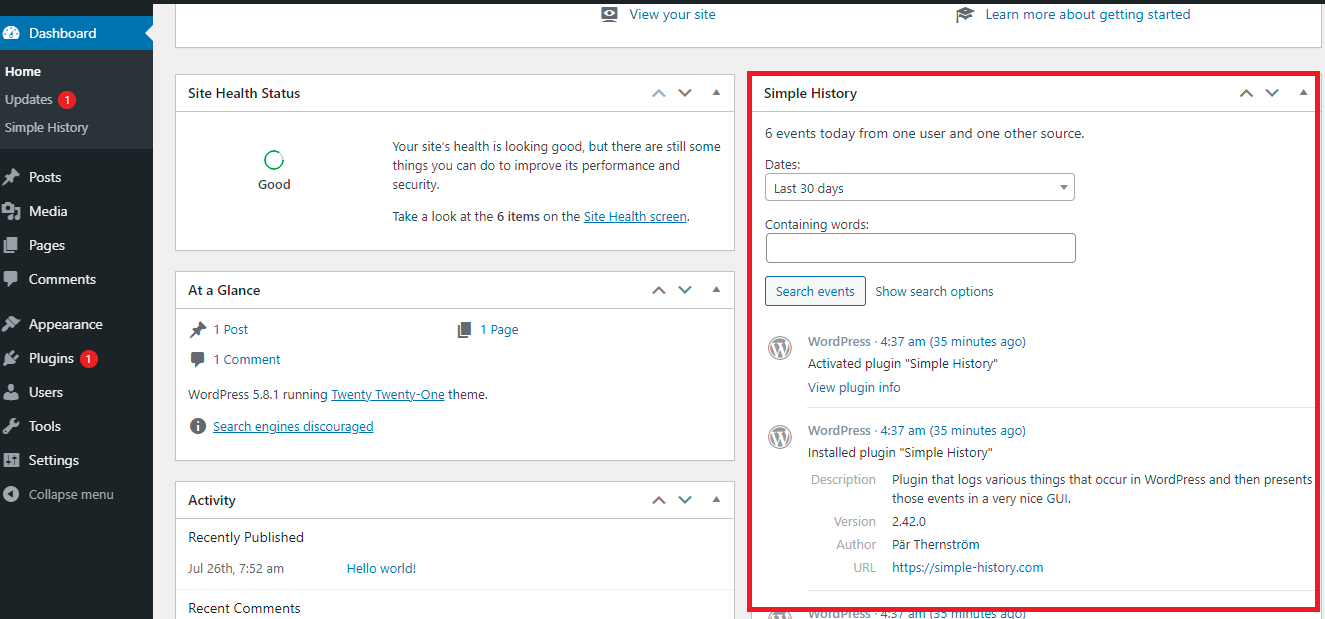Open the 1 Page link
The image size is (1325, 619).
499,329
